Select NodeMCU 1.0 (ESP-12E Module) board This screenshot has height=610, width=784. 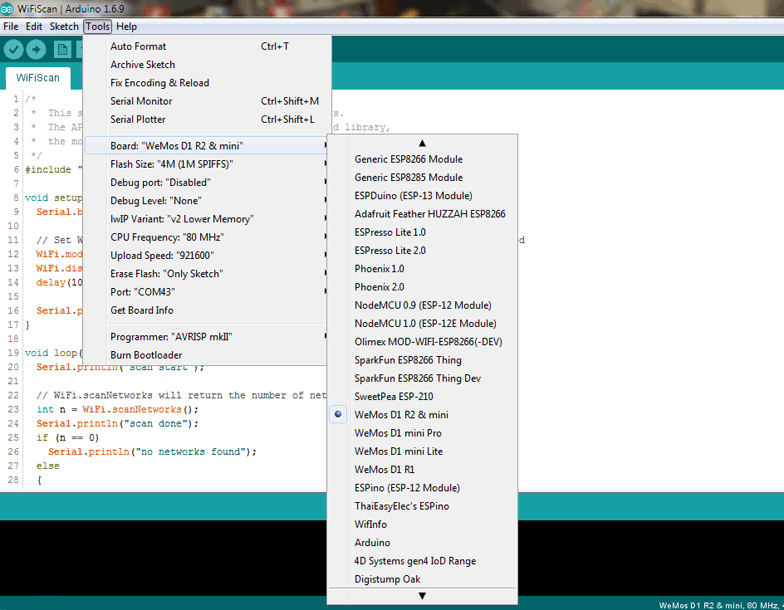(x=422, y=324)
